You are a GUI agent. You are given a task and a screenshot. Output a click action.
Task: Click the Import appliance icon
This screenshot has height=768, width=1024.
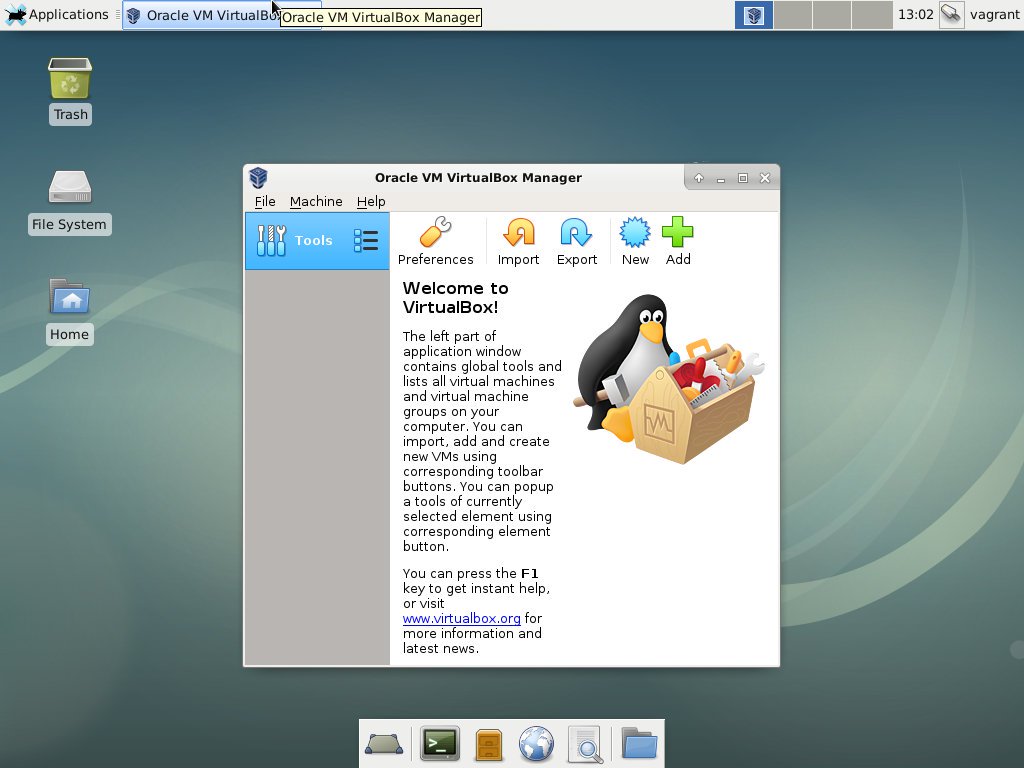517,240
